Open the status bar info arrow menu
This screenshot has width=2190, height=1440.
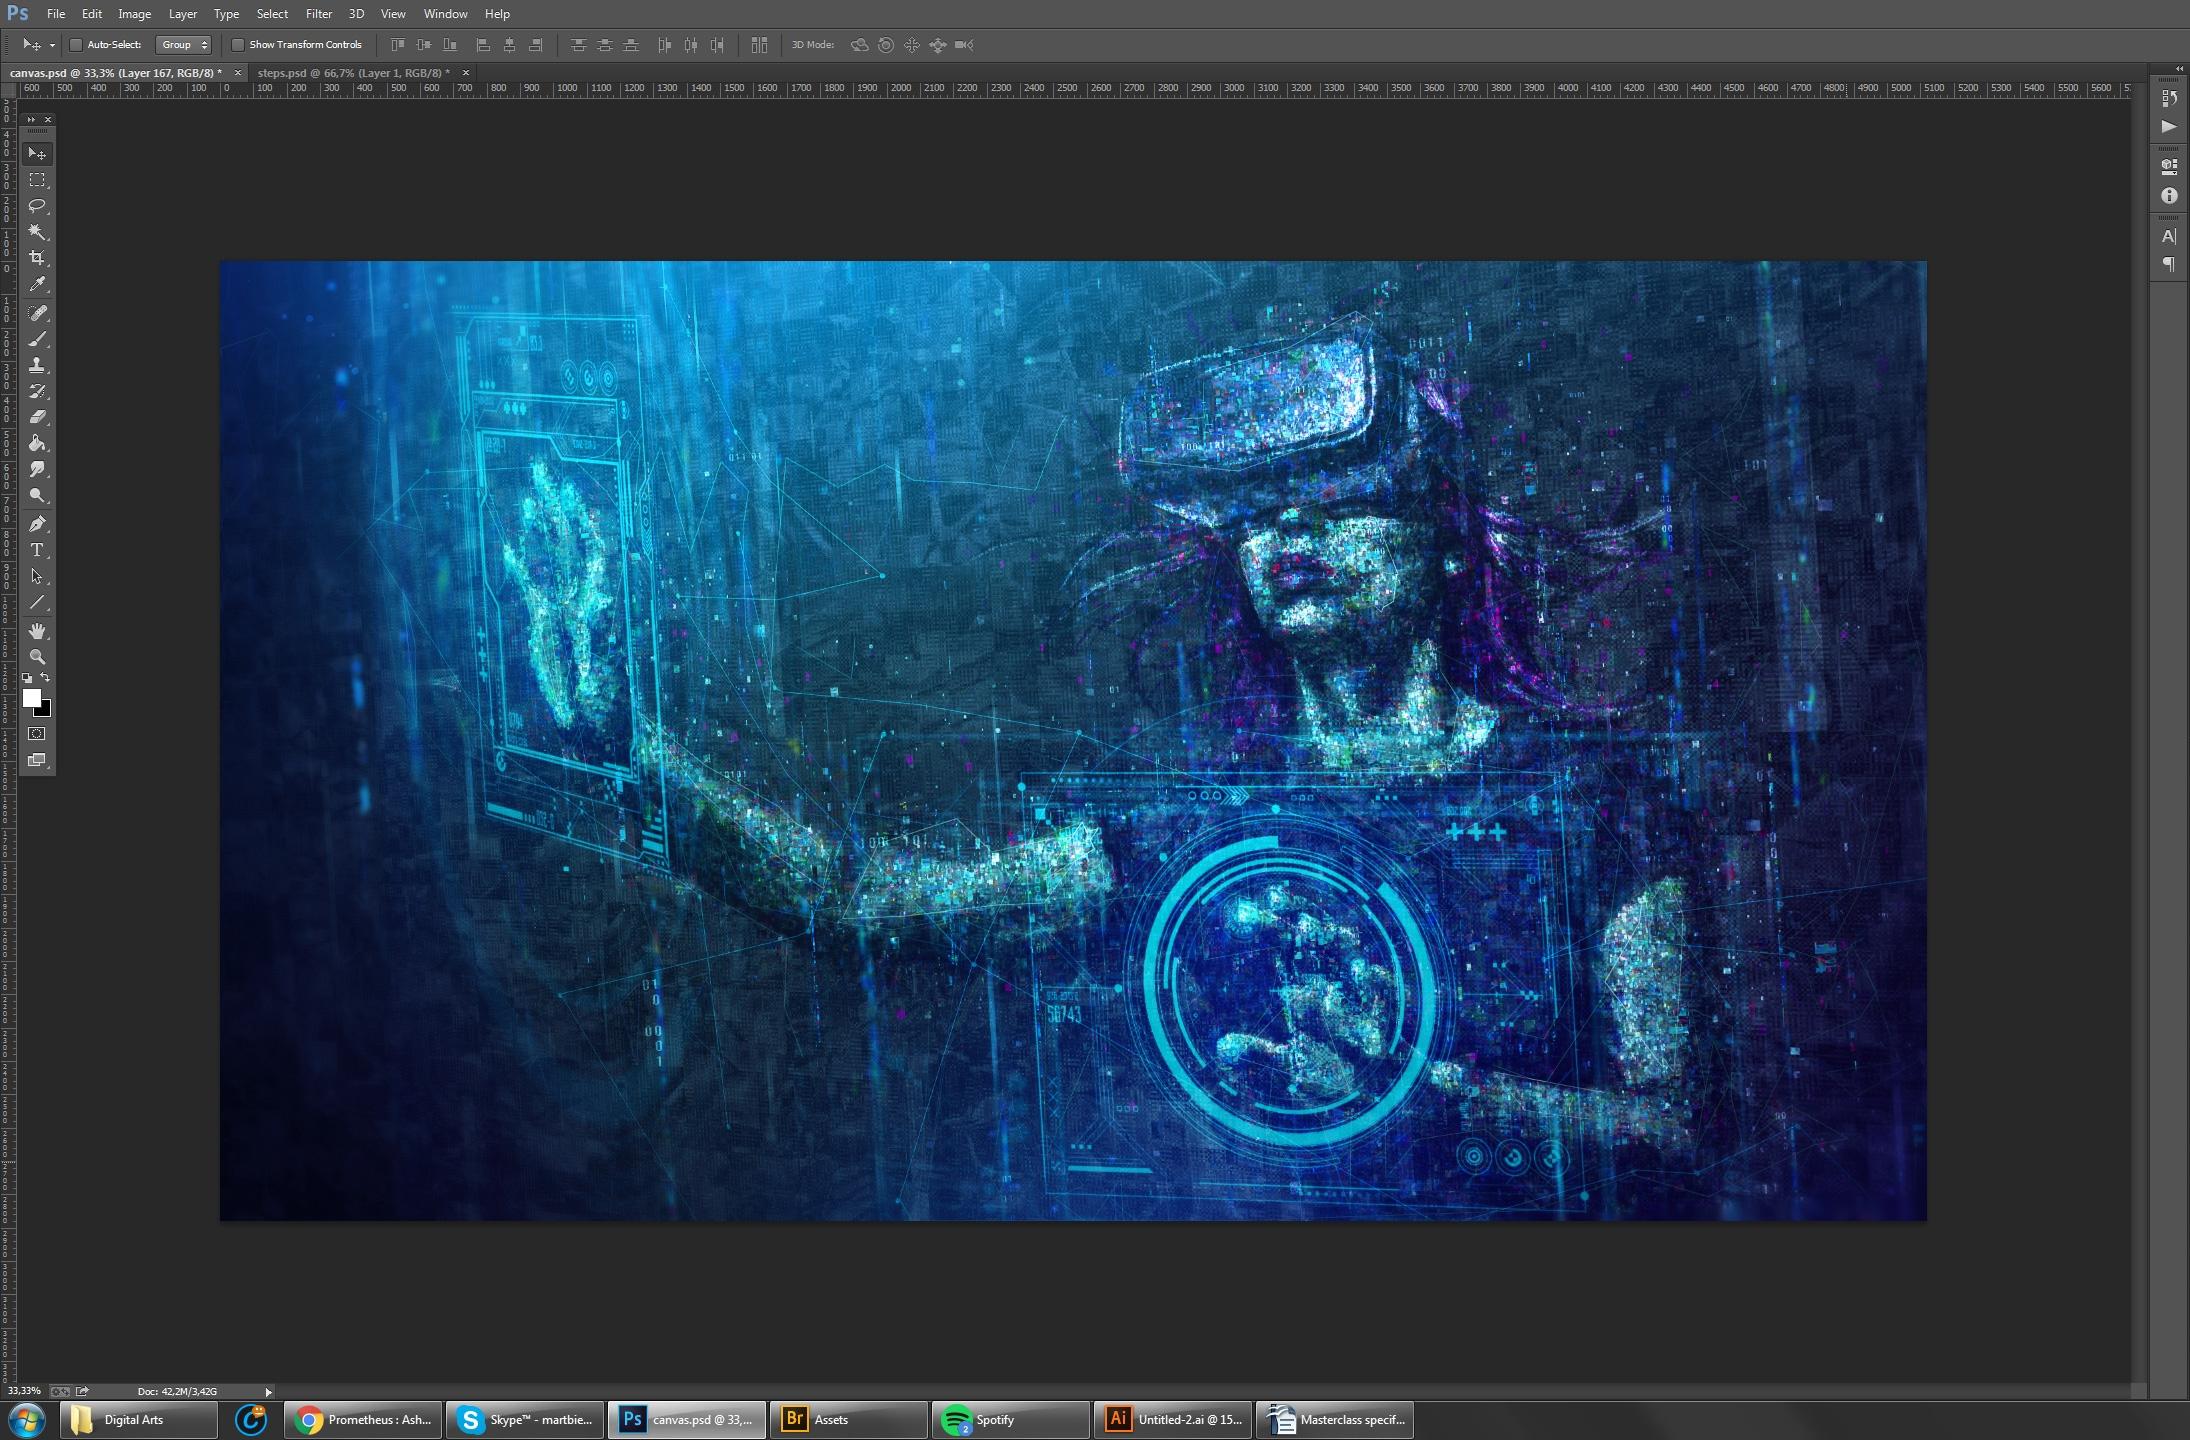pyautogui.click(x=268, y=1392)
